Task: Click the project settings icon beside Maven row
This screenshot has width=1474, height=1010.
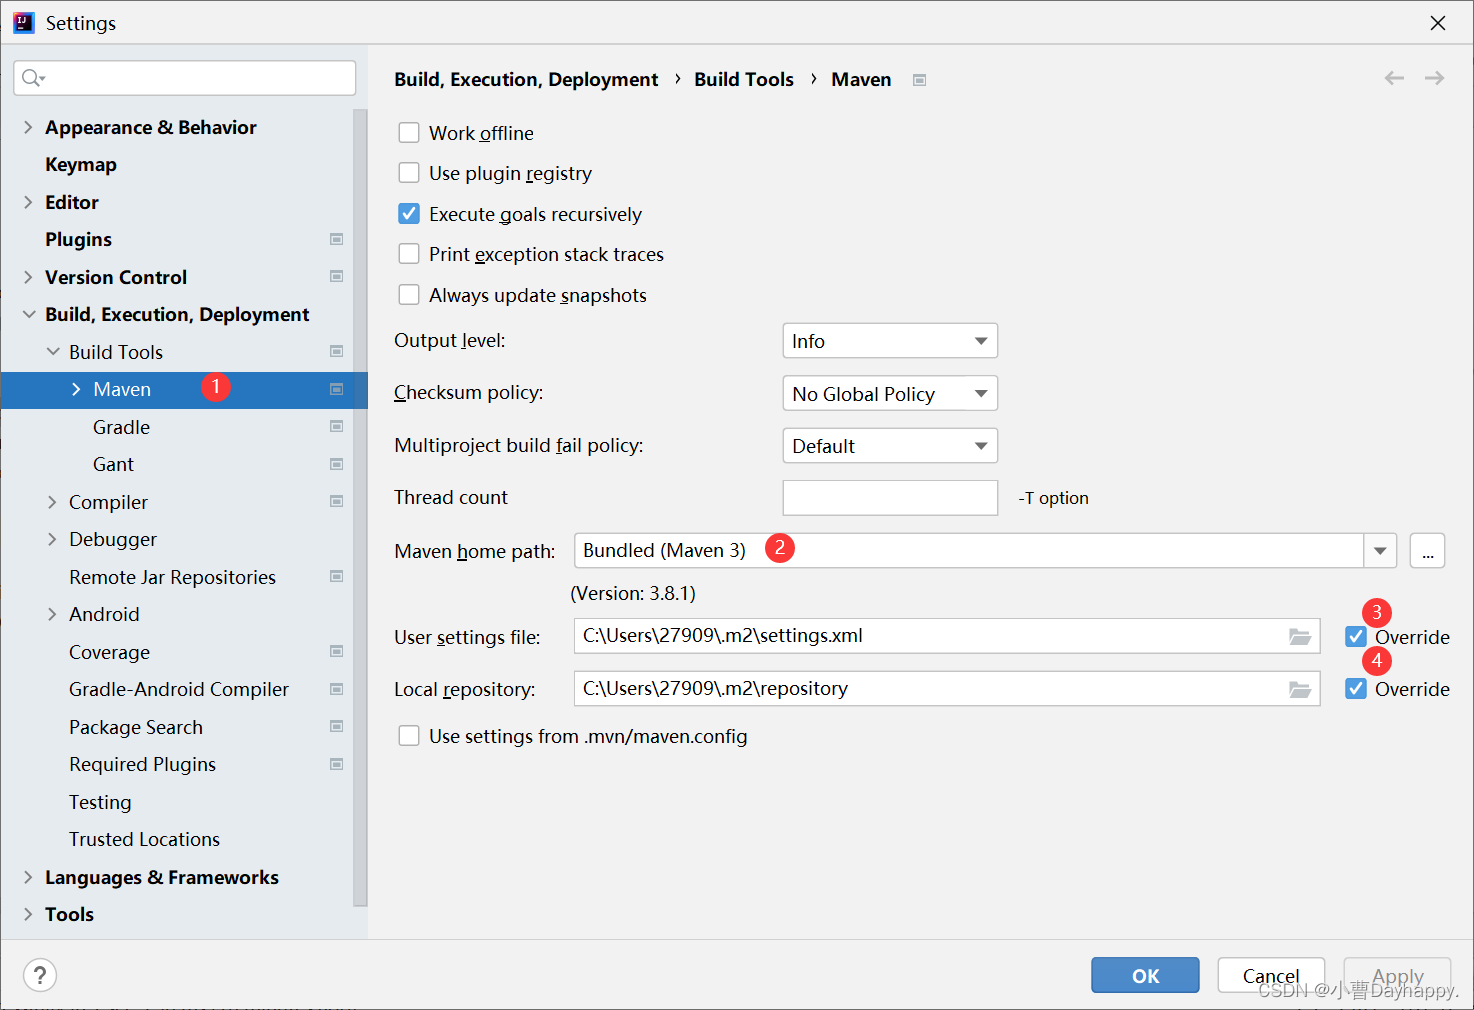Action: (x=337, y=389)
